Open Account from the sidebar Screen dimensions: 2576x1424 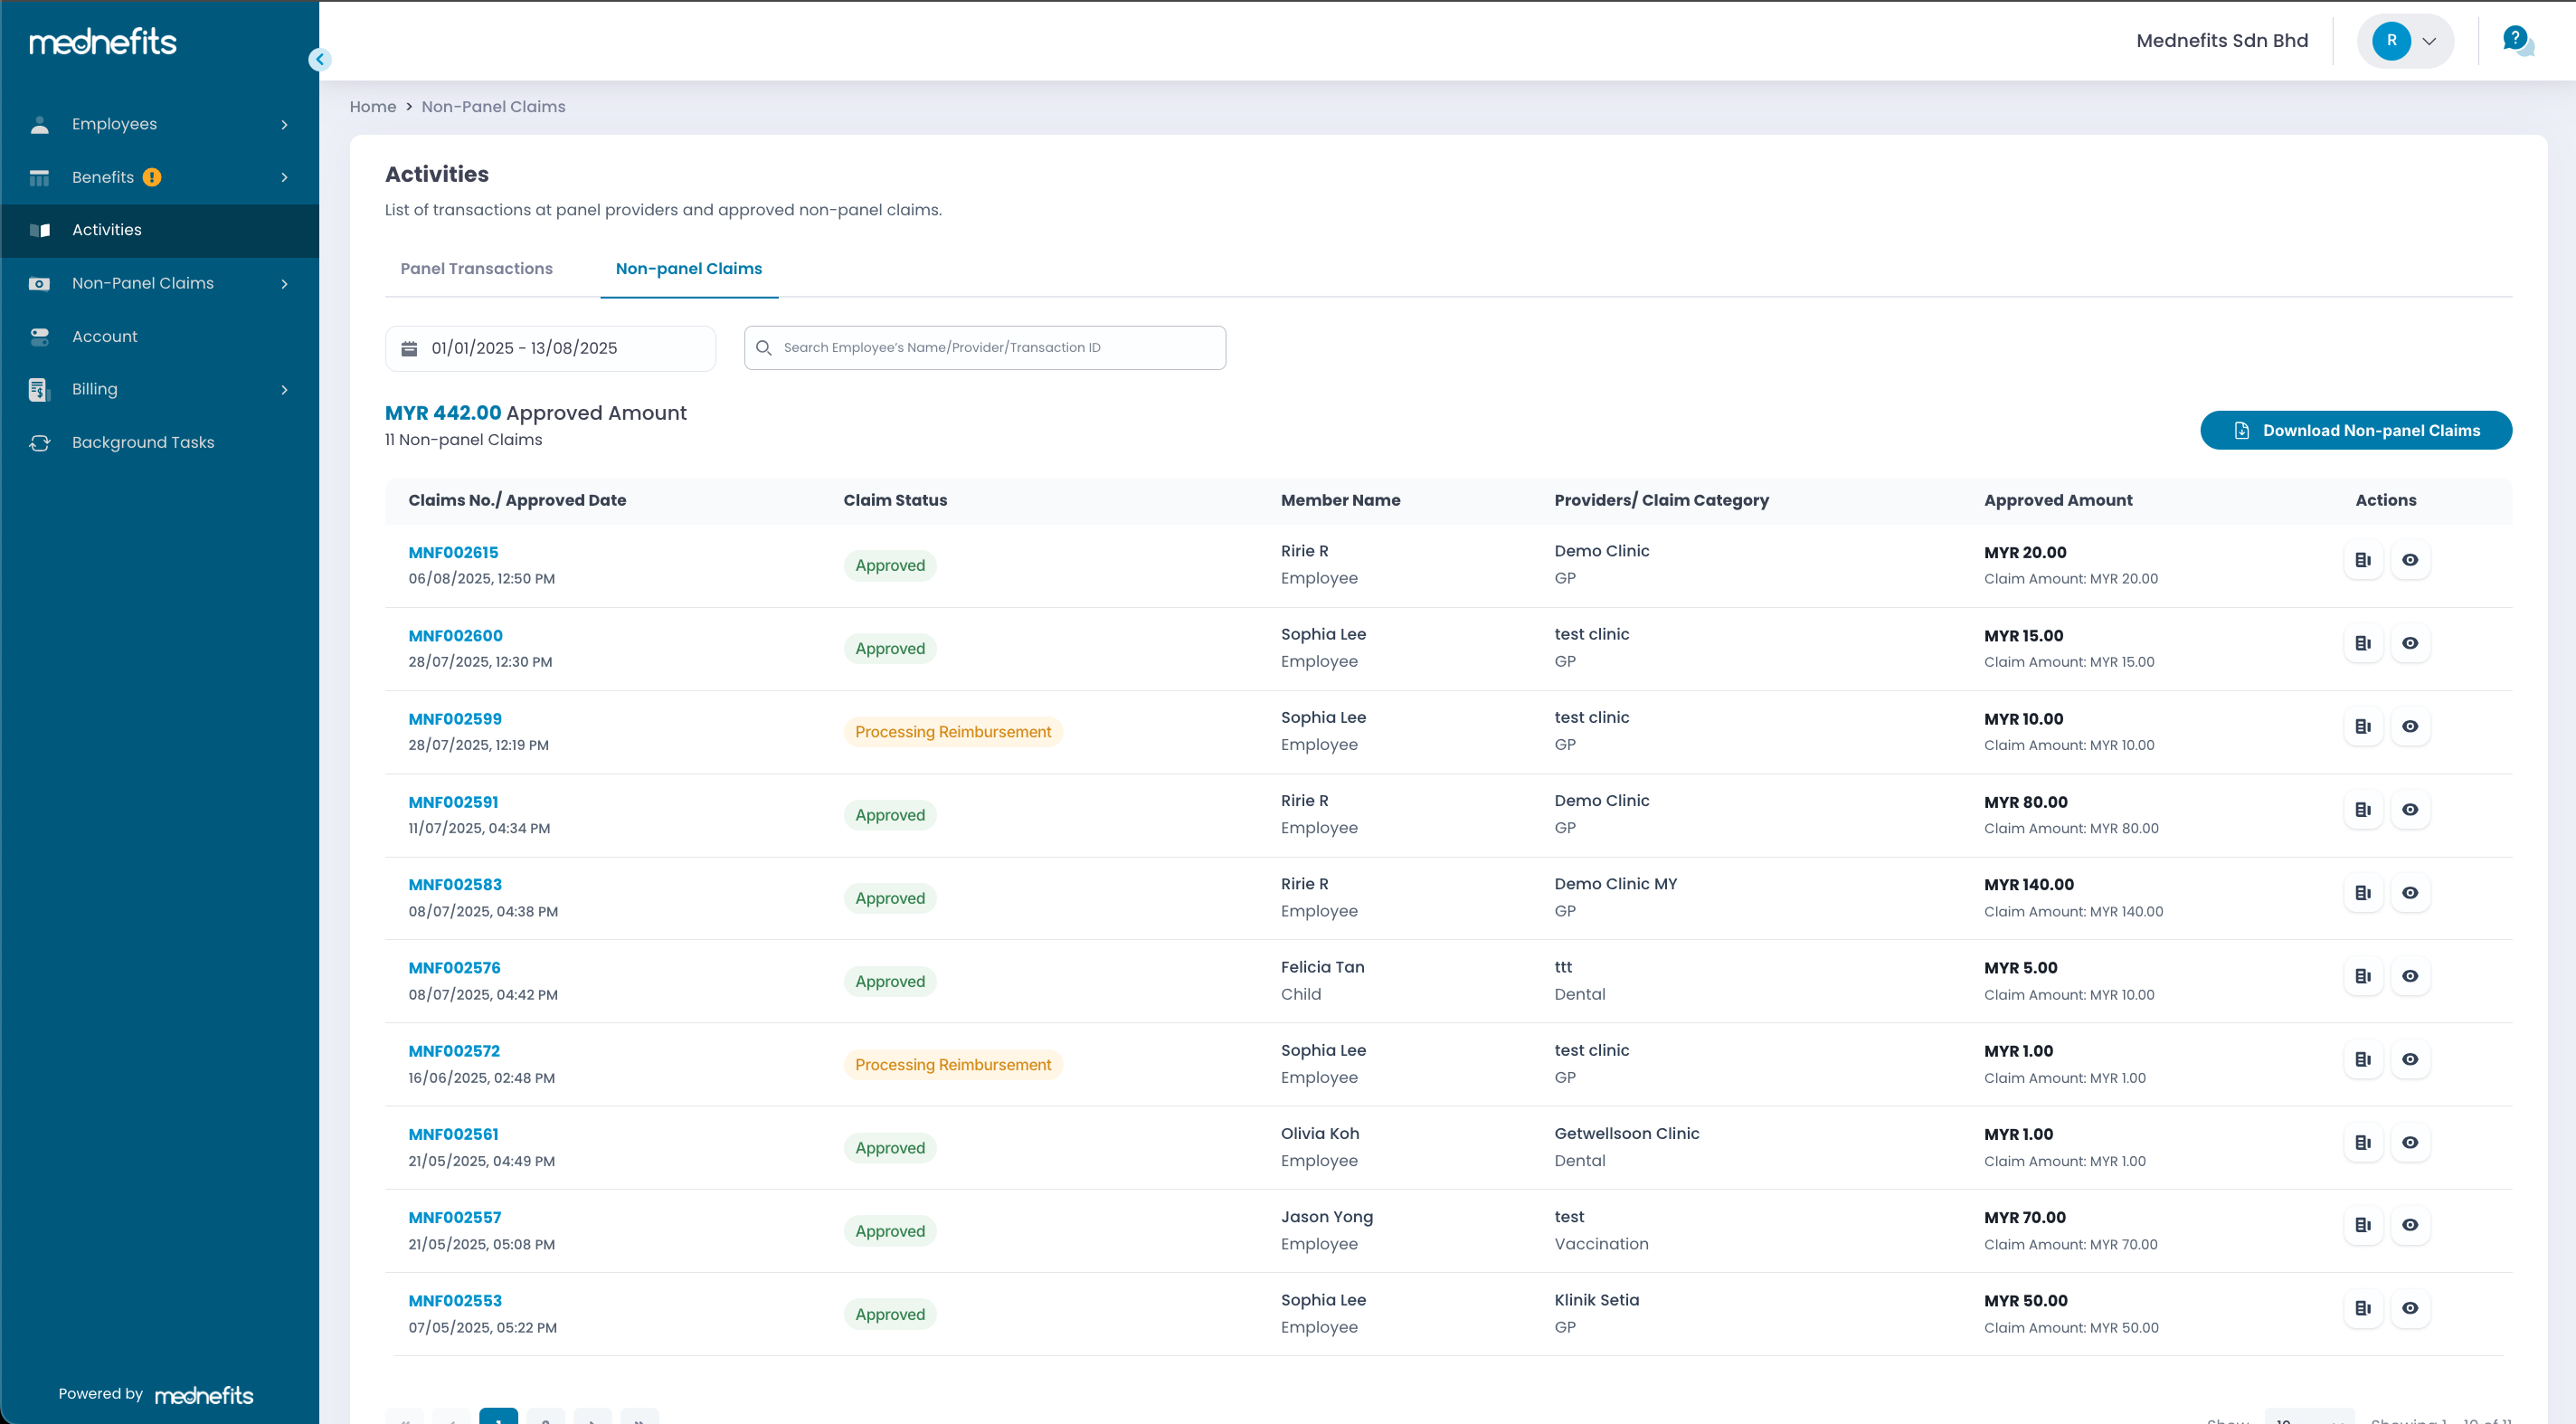click(105, 336)
